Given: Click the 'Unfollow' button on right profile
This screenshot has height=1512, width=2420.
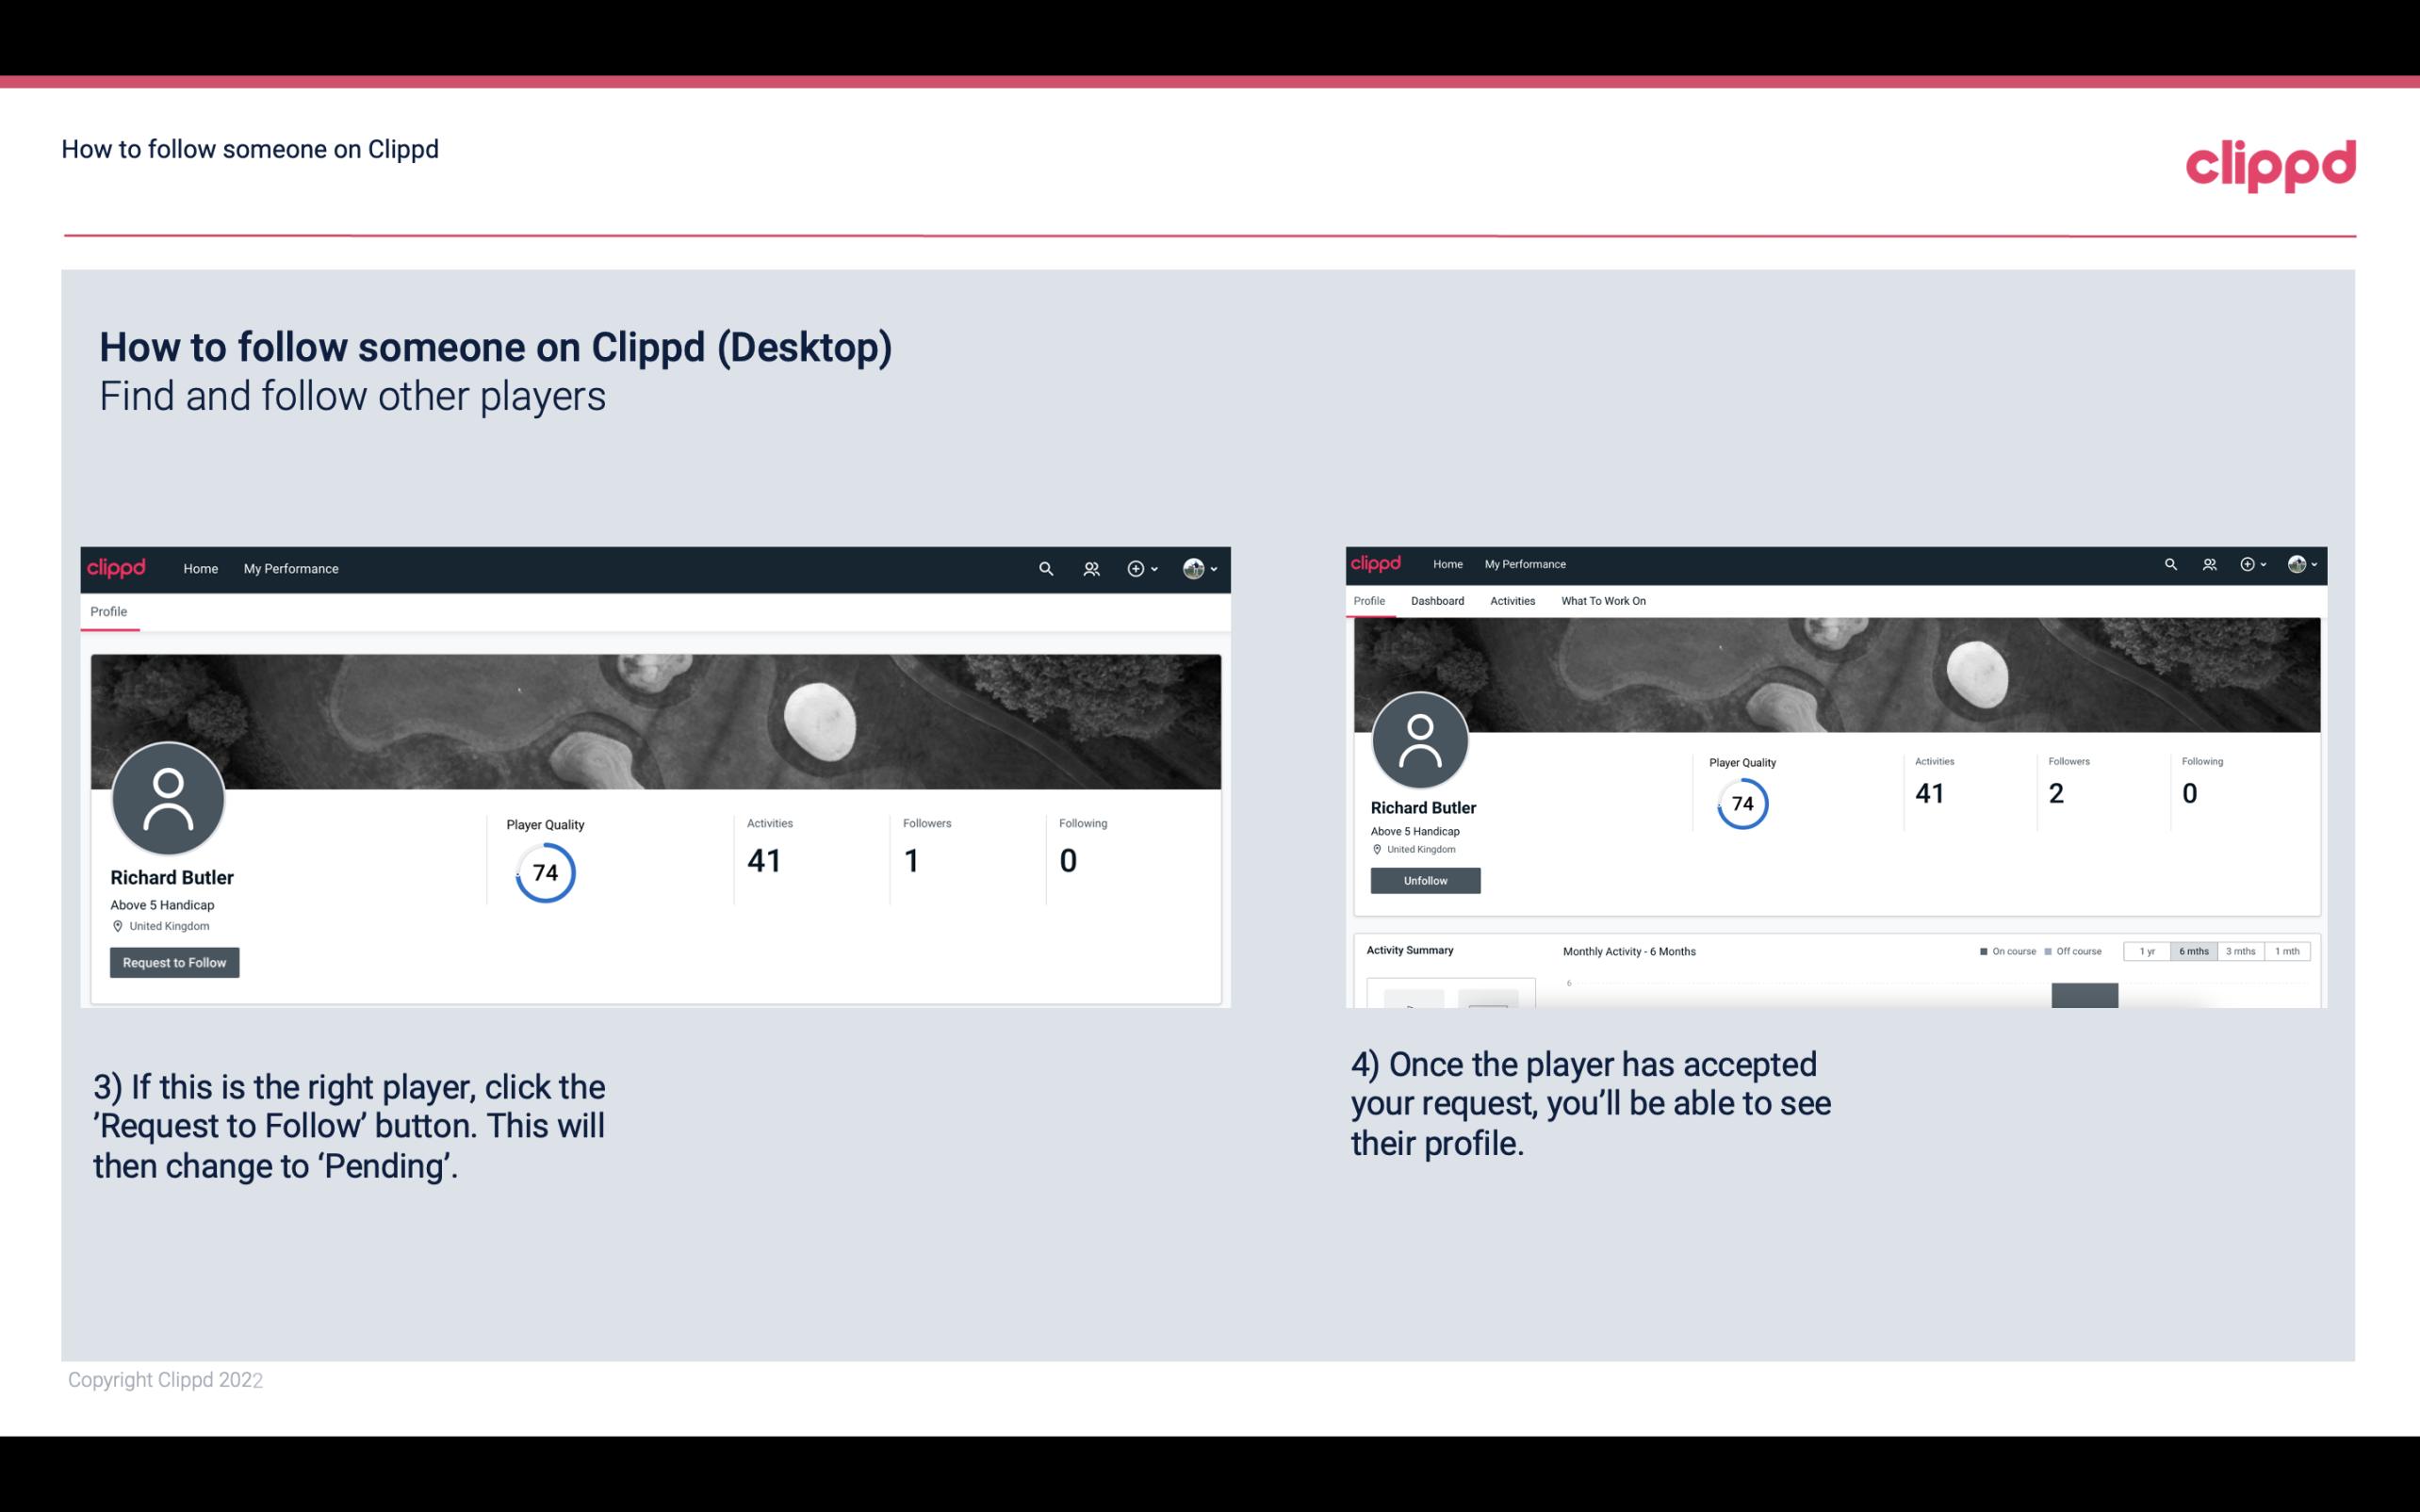Looking at the screenshot, I should (1423, 880).
